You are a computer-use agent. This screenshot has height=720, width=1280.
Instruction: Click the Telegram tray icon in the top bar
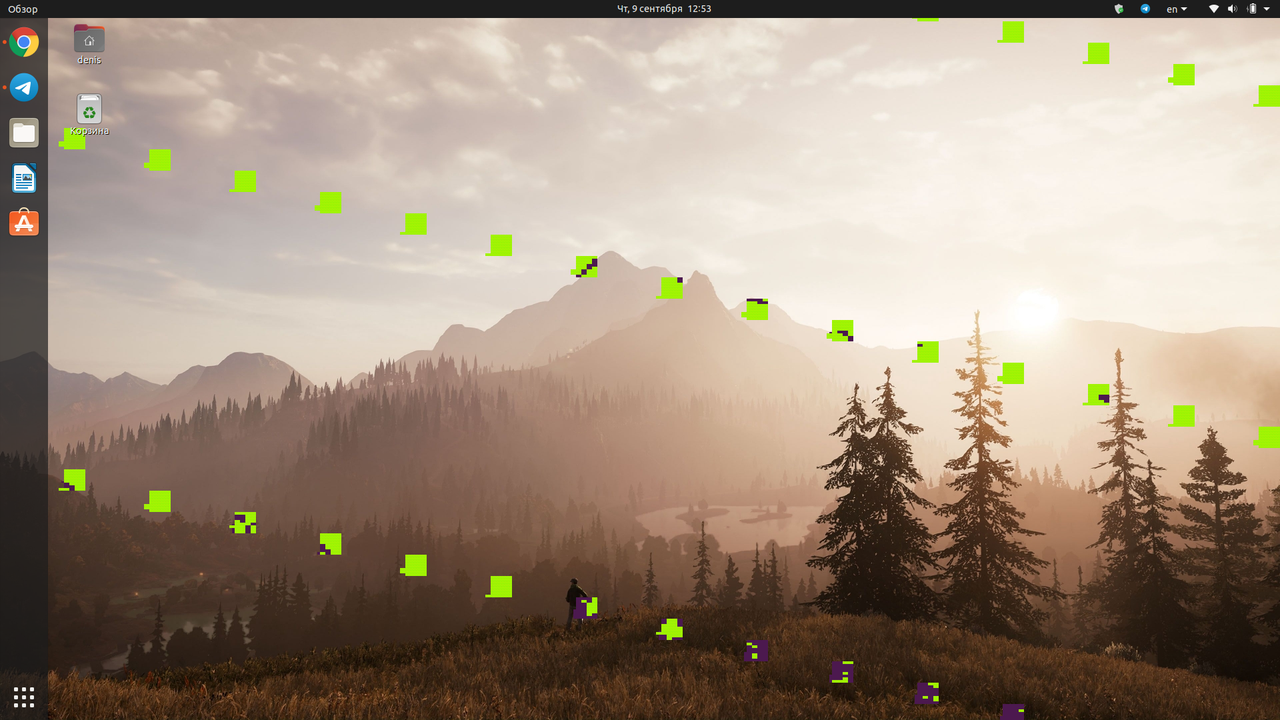[x=1145, y=8]
